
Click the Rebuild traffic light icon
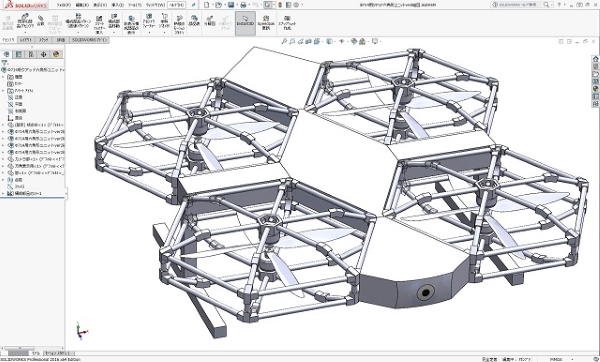(x=280, y=5)
